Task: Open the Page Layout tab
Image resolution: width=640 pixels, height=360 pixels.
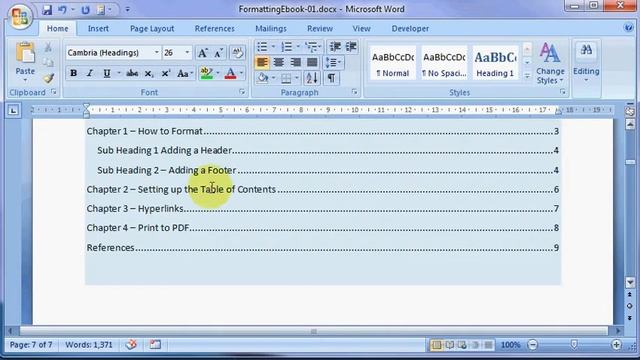Action: coord(152,29)
